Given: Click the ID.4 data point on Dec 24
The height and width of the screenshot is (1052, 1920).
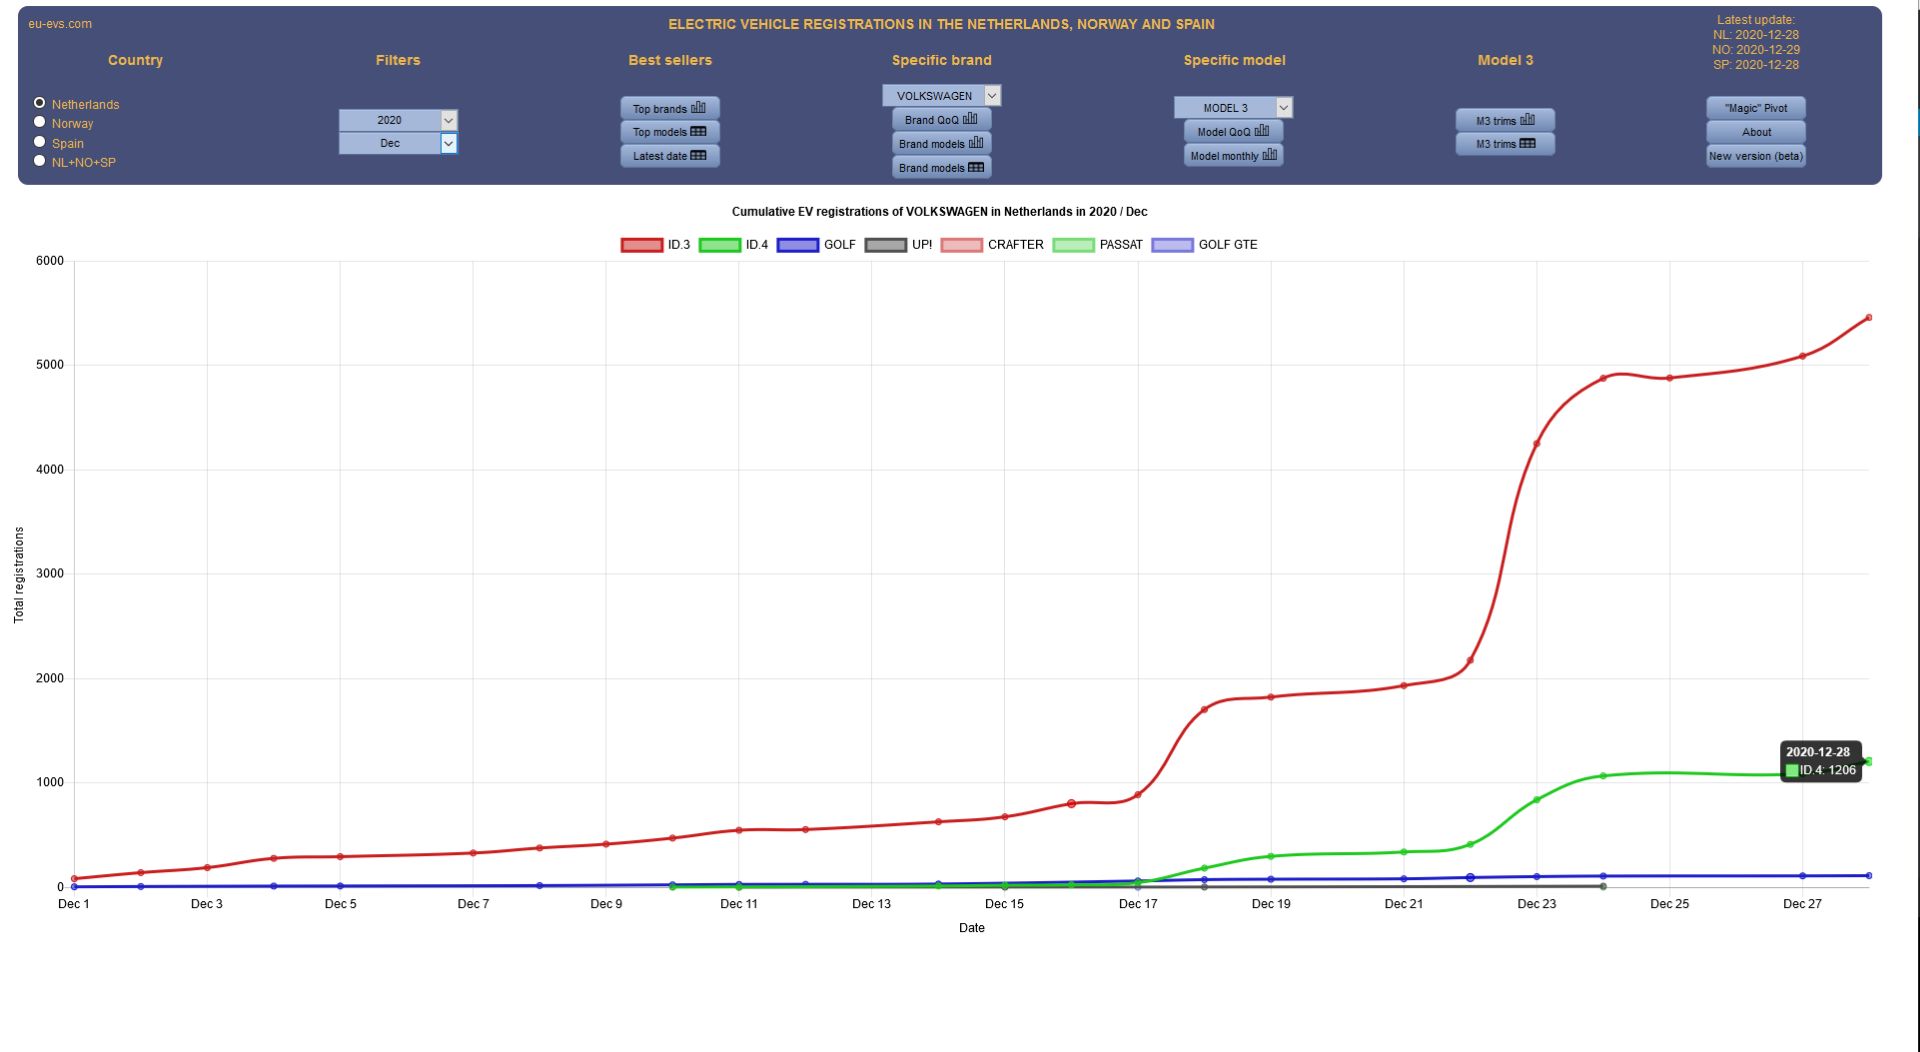Looking at the screenshot, I should click(1603, 776).
